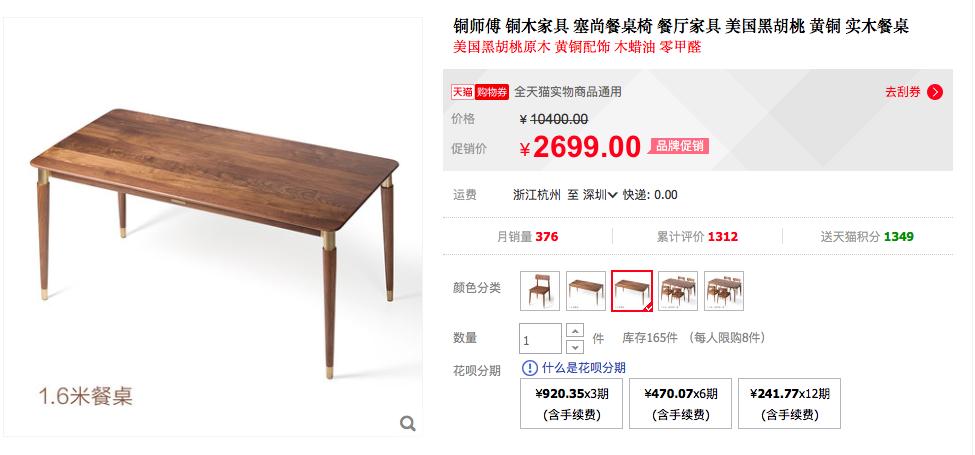
Task: Decrease quantity with the down arrow
Action: pos(575,347)
